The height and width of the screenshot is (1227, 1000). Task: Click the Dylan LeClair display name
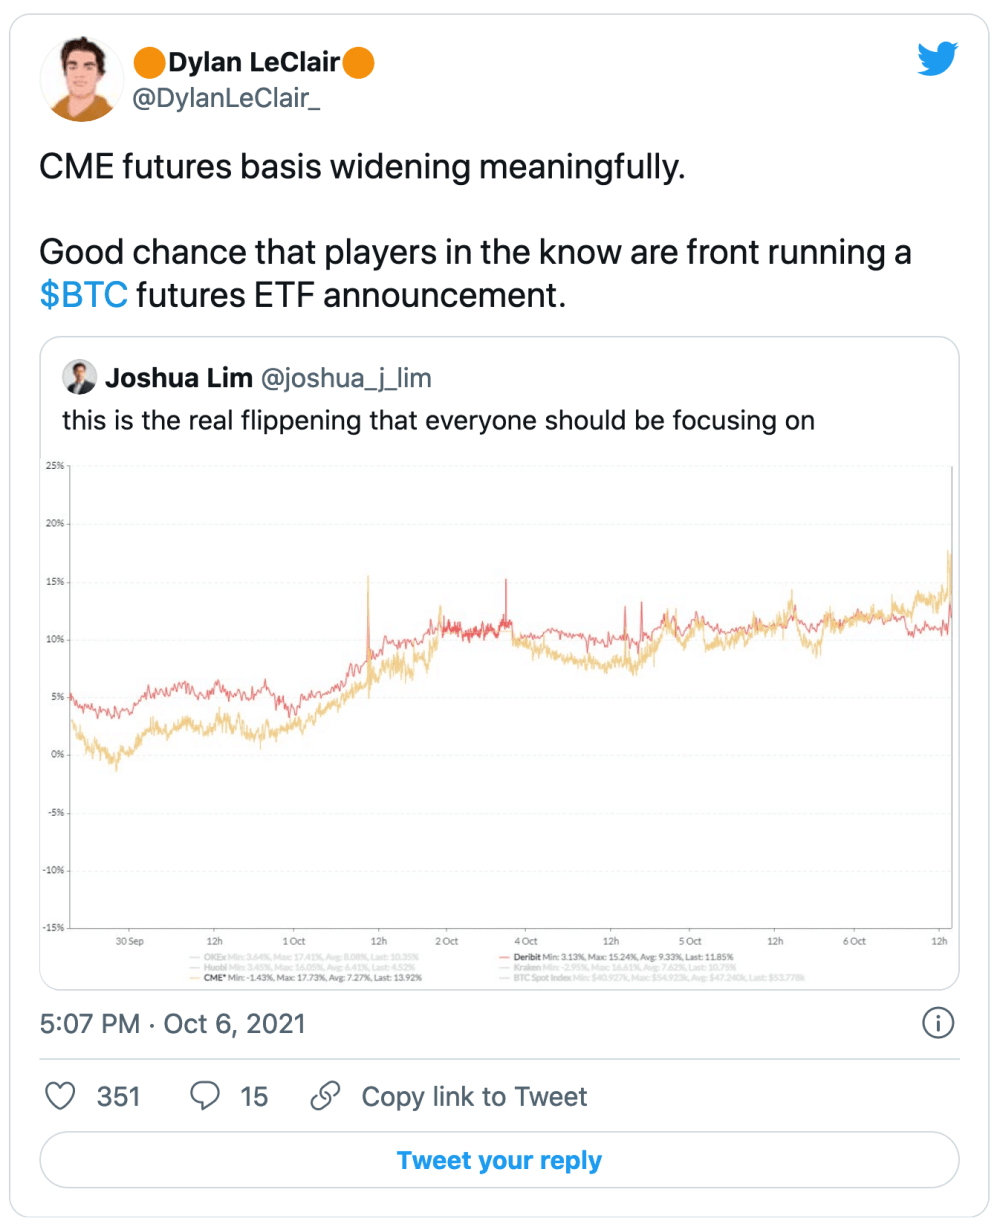254,64
